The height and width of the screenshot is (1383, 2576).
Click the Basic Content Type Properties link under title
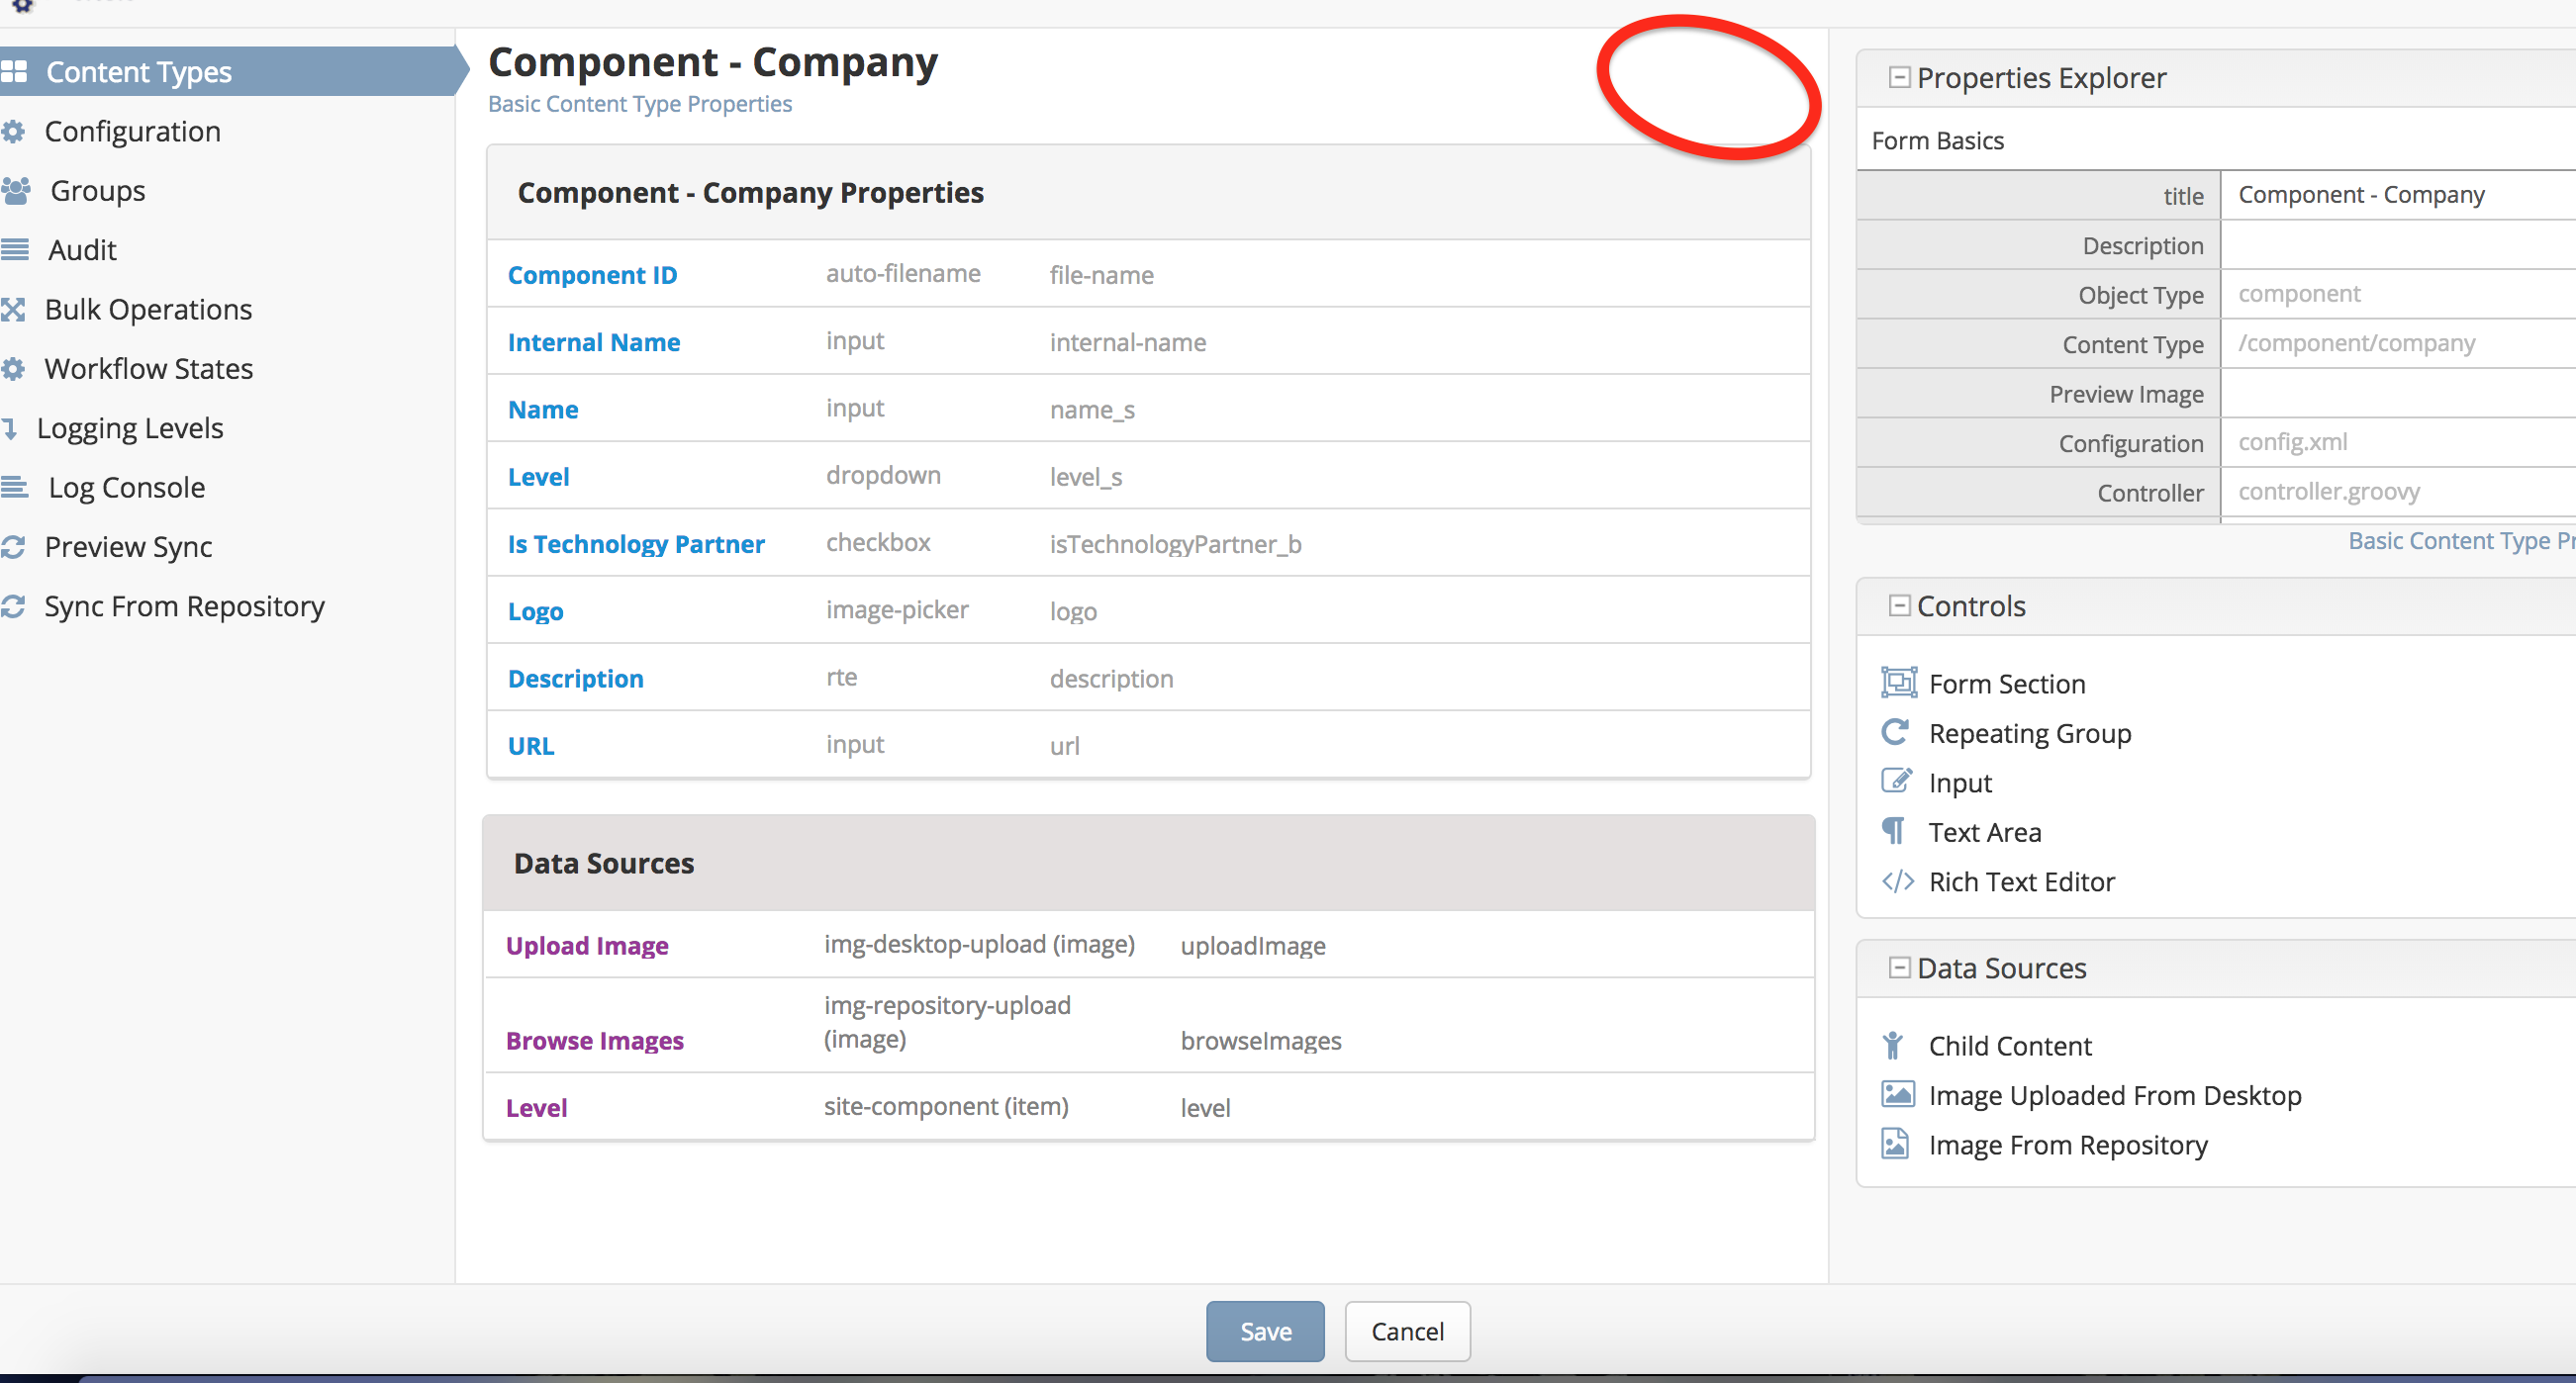pyautogui.click(x=640, y=104)
